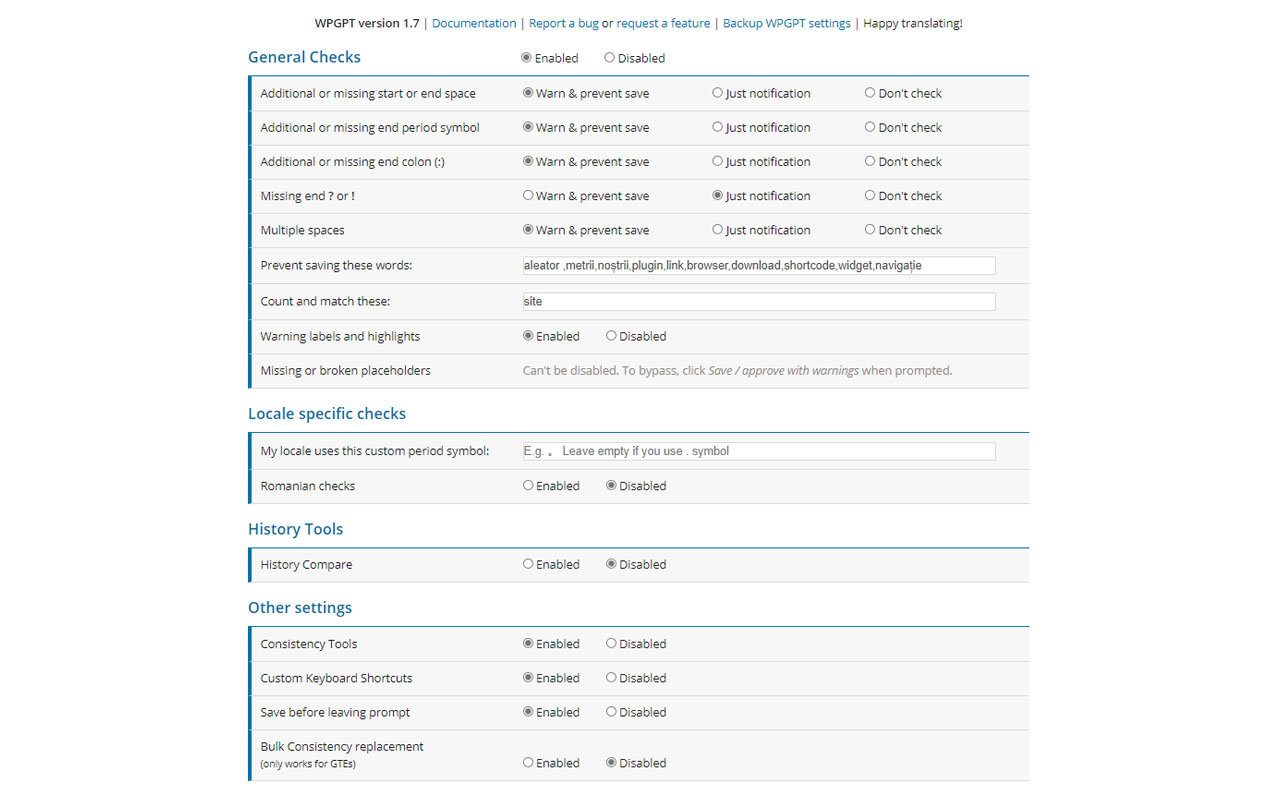
Task: Click the Prevent saving these words field
Action: click(x=758, y=265)
